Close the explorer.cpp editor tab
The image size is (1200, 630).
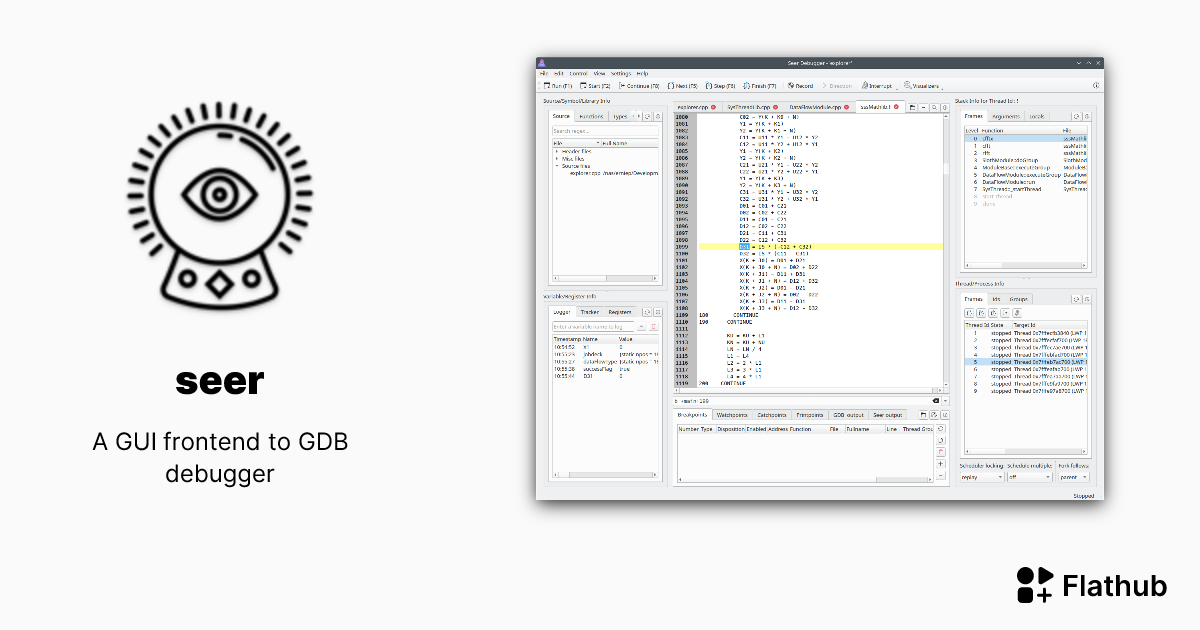(x=714, y=106)
